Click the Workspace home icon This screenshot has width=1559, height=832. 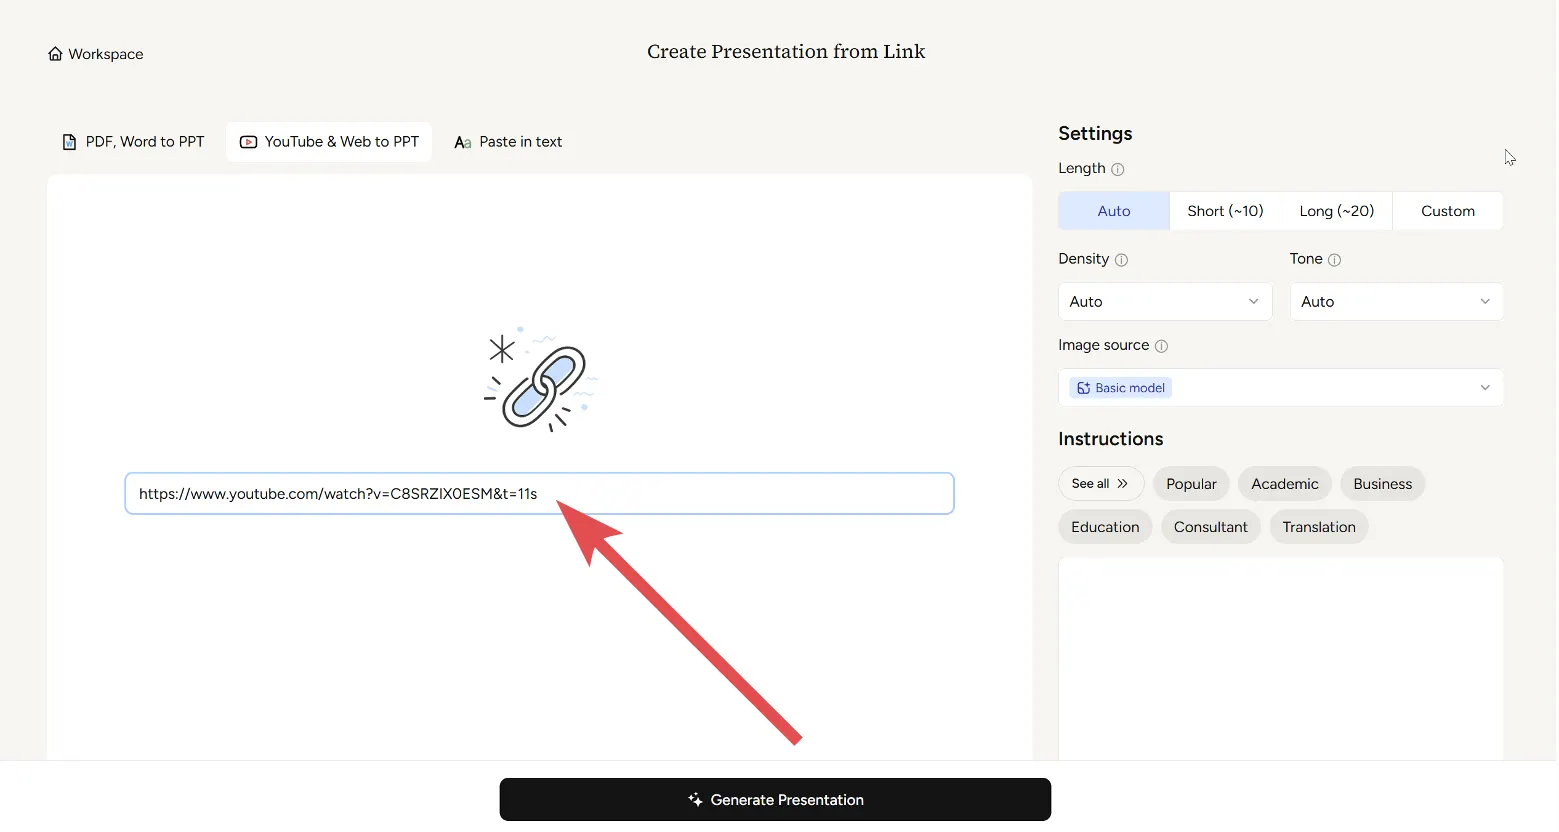tap(55, 54)
